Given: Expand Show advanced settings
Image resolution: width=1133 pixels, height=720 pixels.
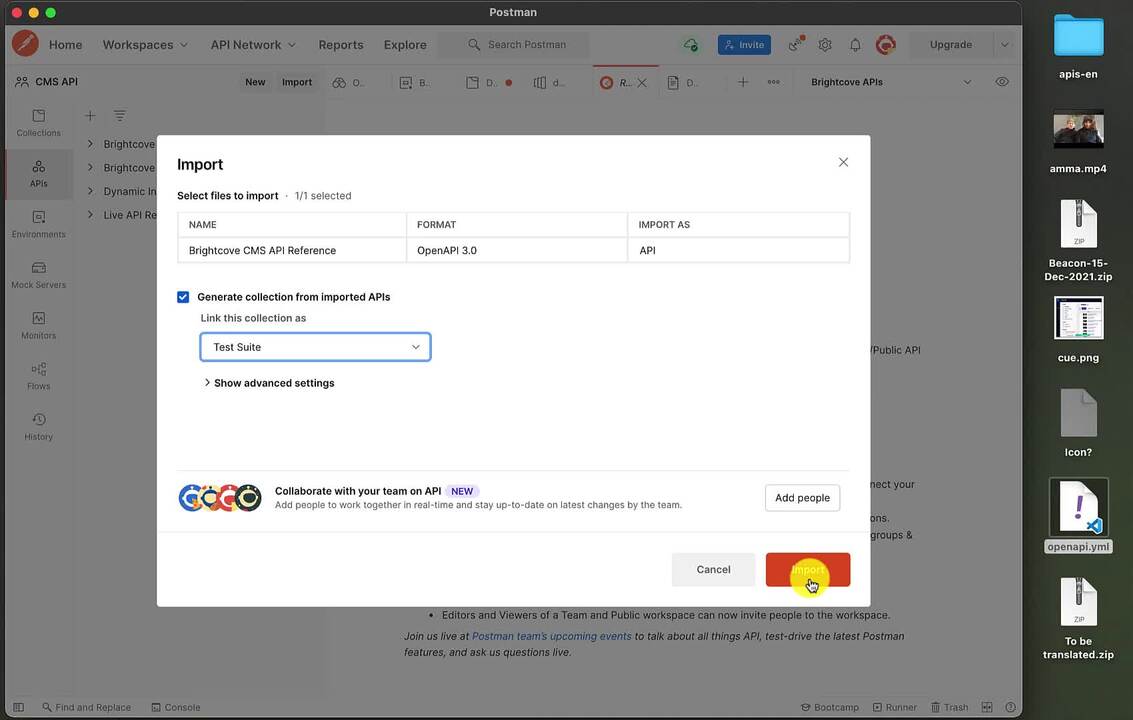Looking at the screenshot, I should [x=269, y=383].
